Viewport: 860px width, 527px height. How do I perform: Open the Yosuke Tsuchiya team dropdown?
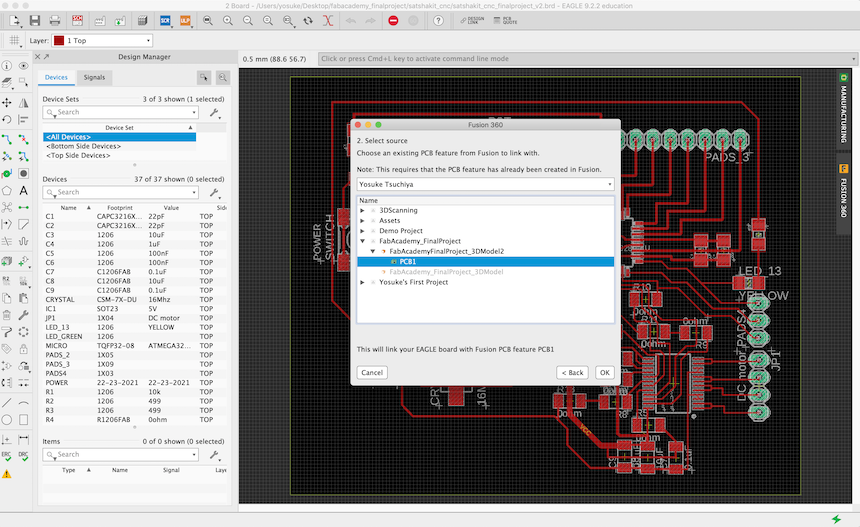pyautogui.click(x=485, y=184)
